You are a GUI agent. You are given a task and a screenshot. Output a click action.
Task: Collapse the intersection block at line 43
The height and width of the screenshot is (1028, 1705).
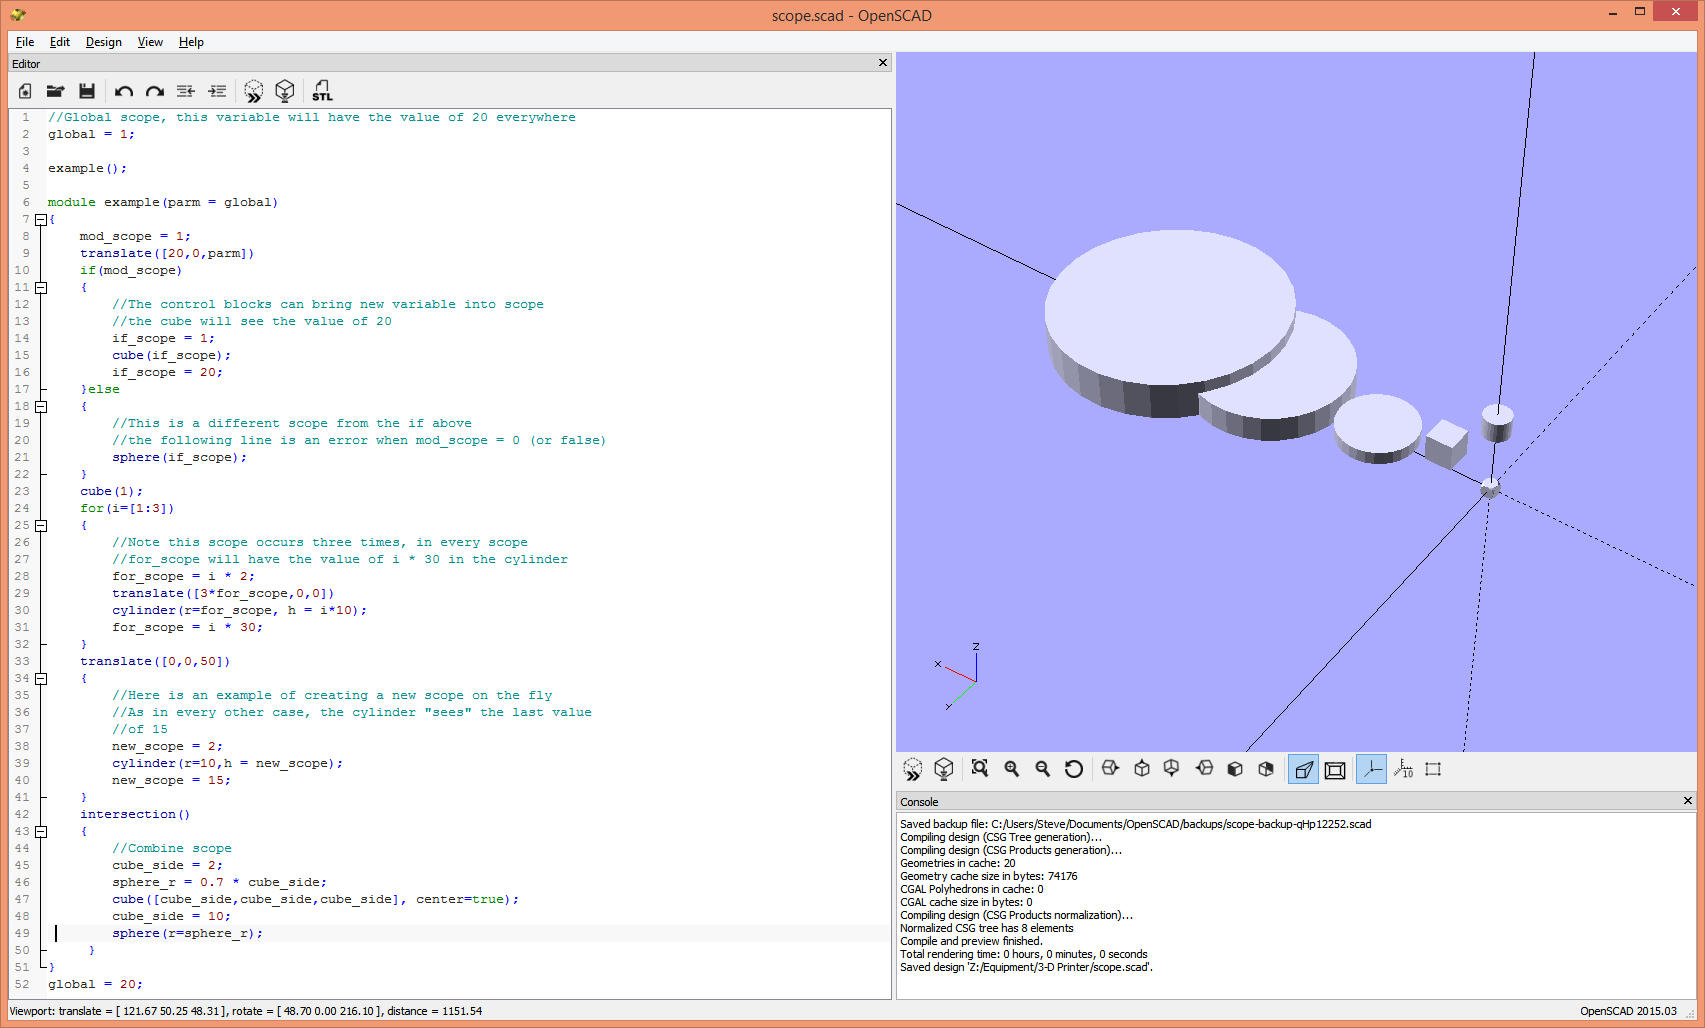coord(40,831)
